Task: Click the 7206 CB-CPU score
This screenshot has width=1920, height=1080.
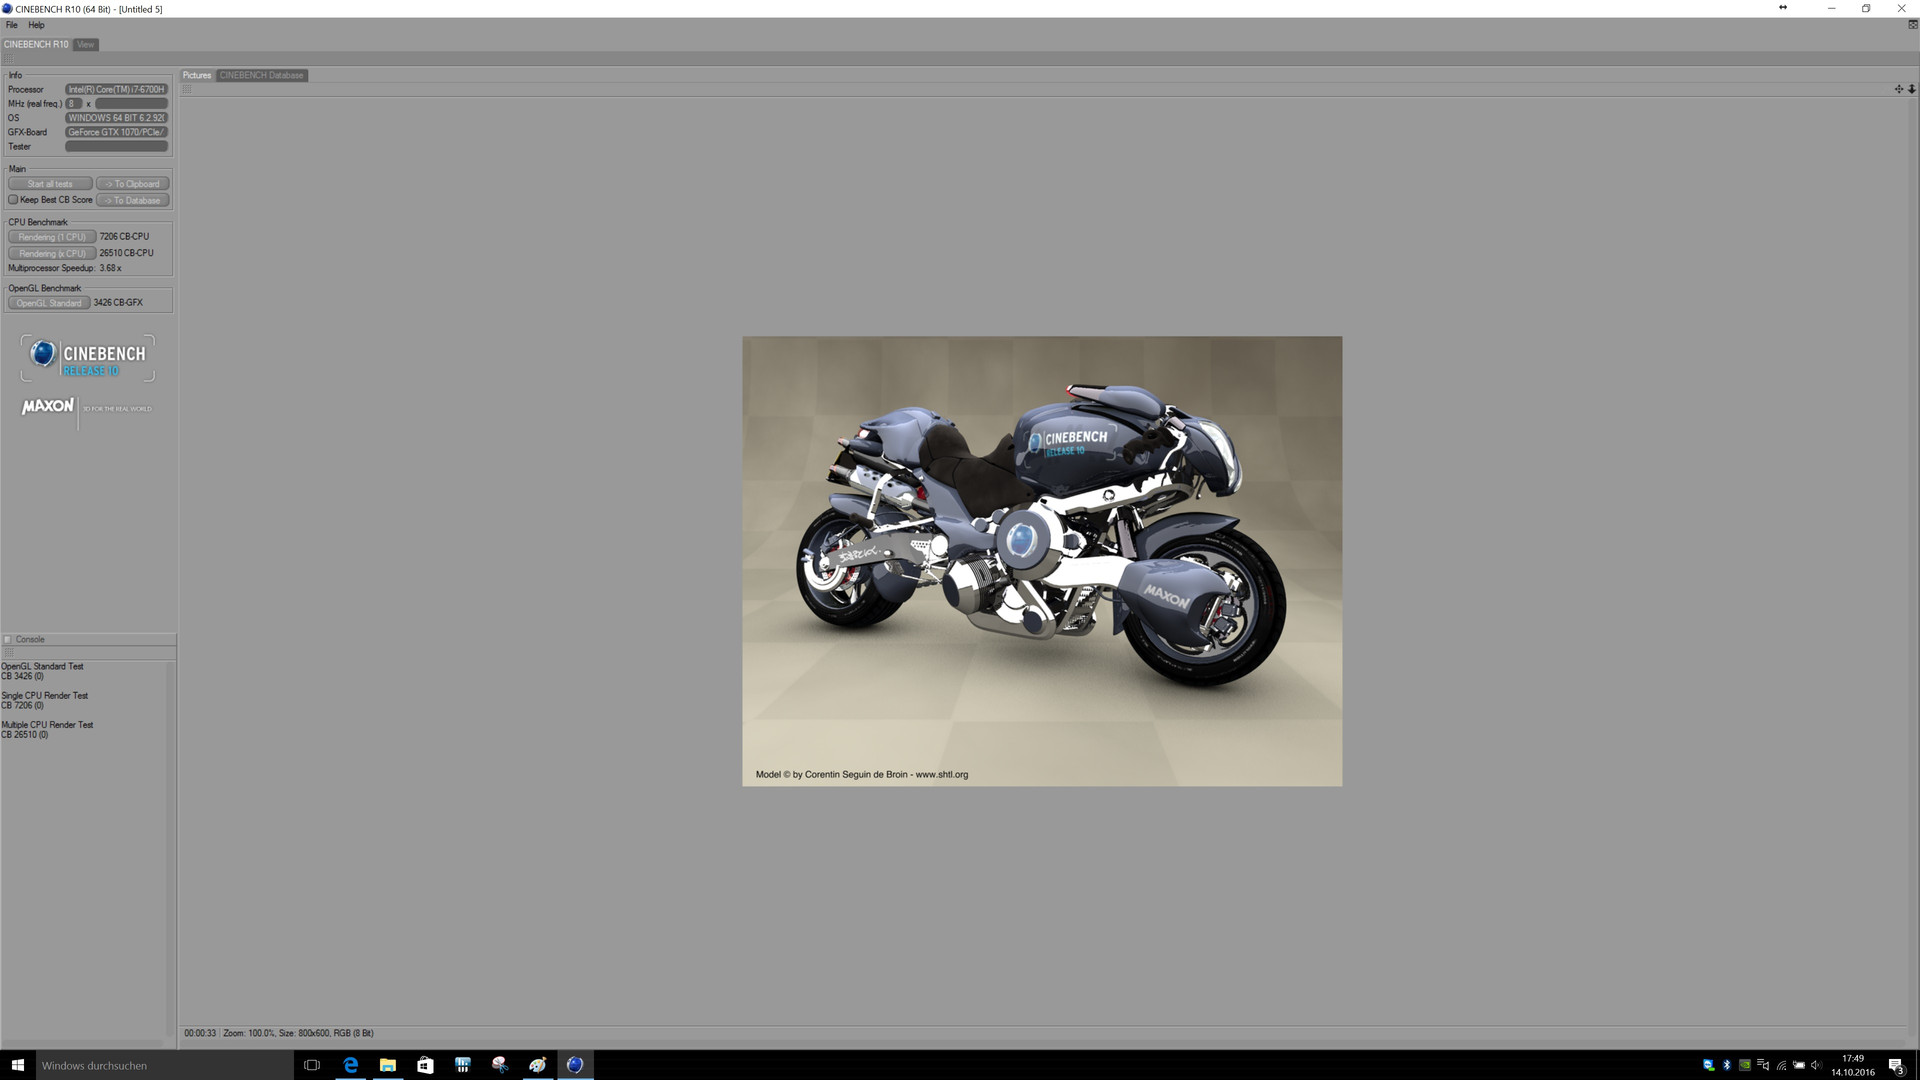Action: coord(125,237)
